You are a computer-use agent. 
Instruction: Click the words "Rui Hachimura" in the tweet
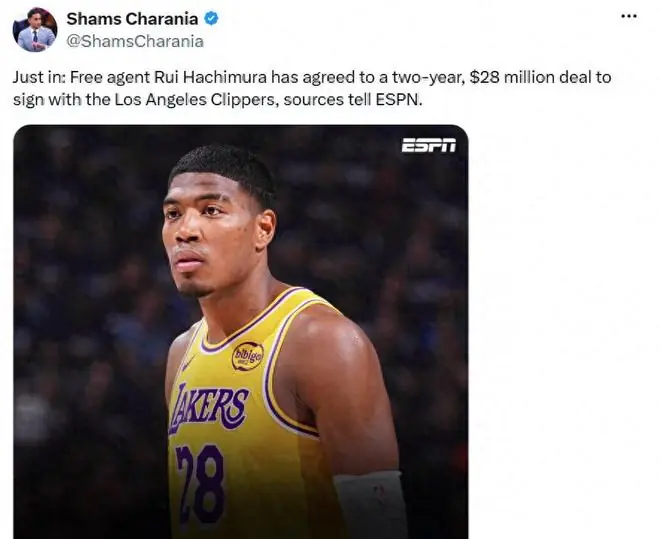210,77
